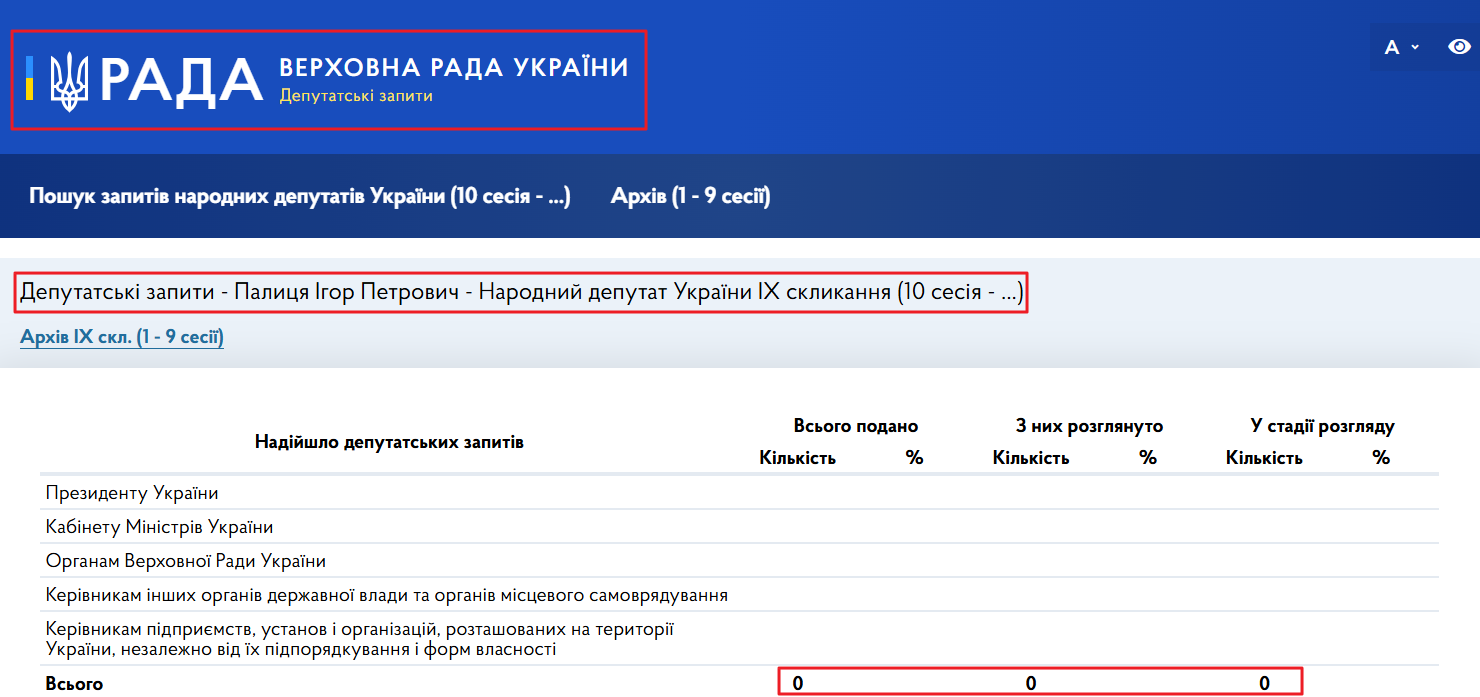Click the 'Депутатські запити' subtitle in header
This screenshot has width=1480, height=697.
coord(356,96)
